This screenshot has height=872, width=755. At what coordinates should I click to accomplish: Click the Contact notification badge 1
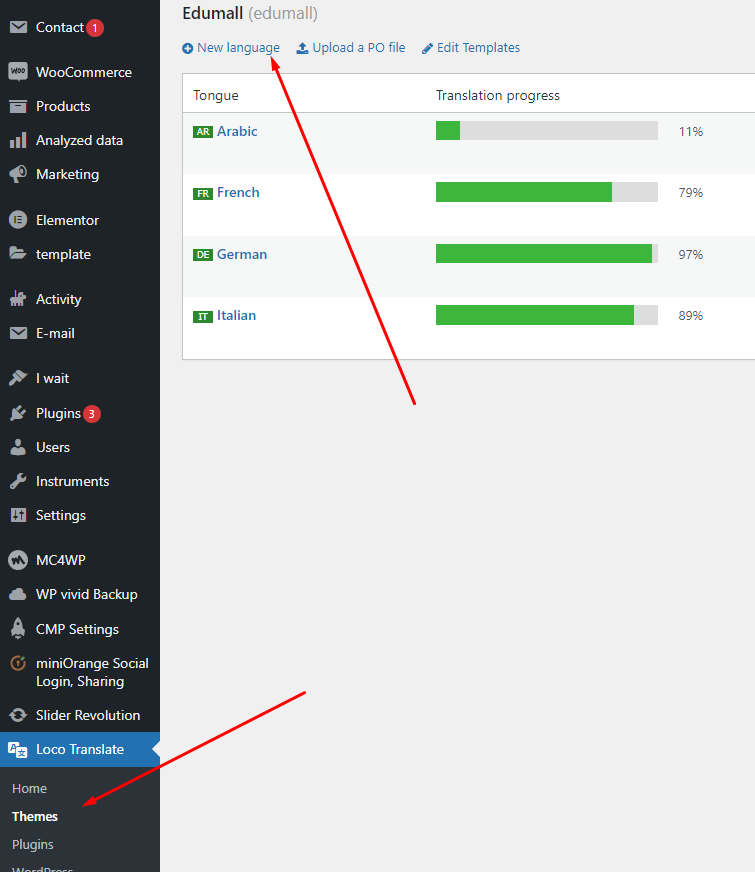pos(95,28)
